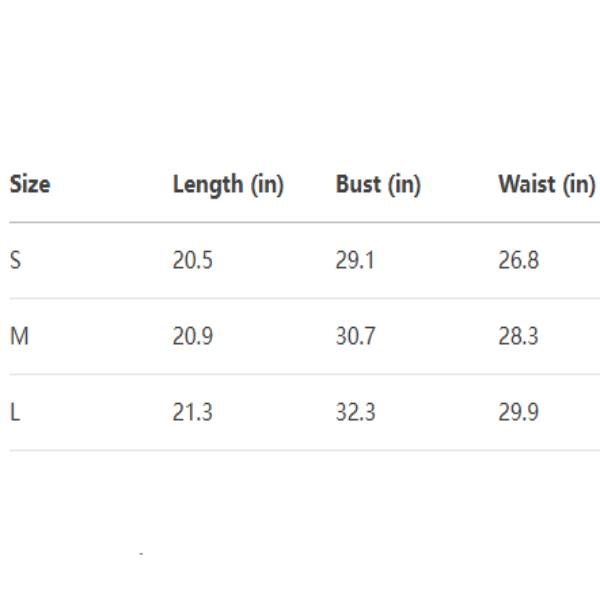Click the 26.8 waist value

518,261
